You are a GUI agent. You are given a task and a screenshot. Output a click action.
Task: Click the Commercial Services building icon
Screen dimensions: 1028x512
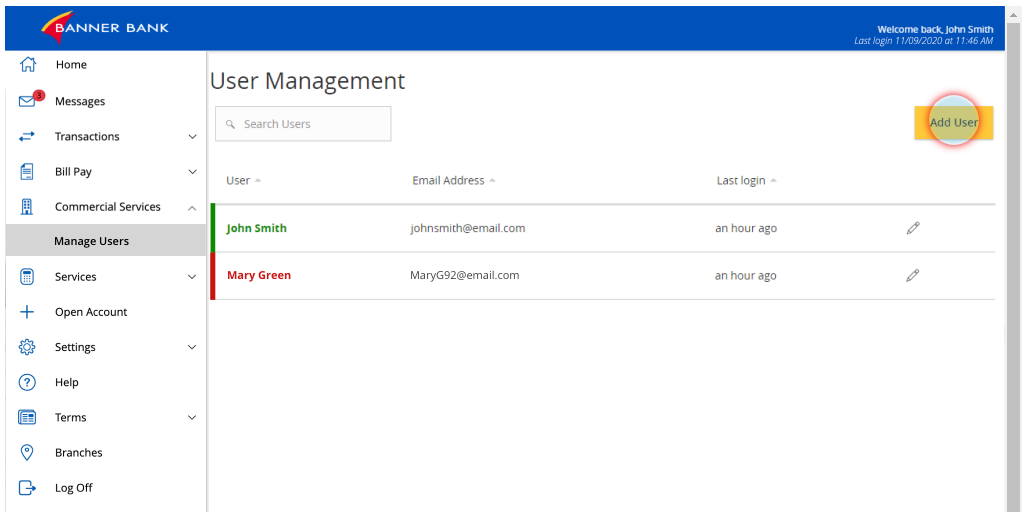(27, 207)
